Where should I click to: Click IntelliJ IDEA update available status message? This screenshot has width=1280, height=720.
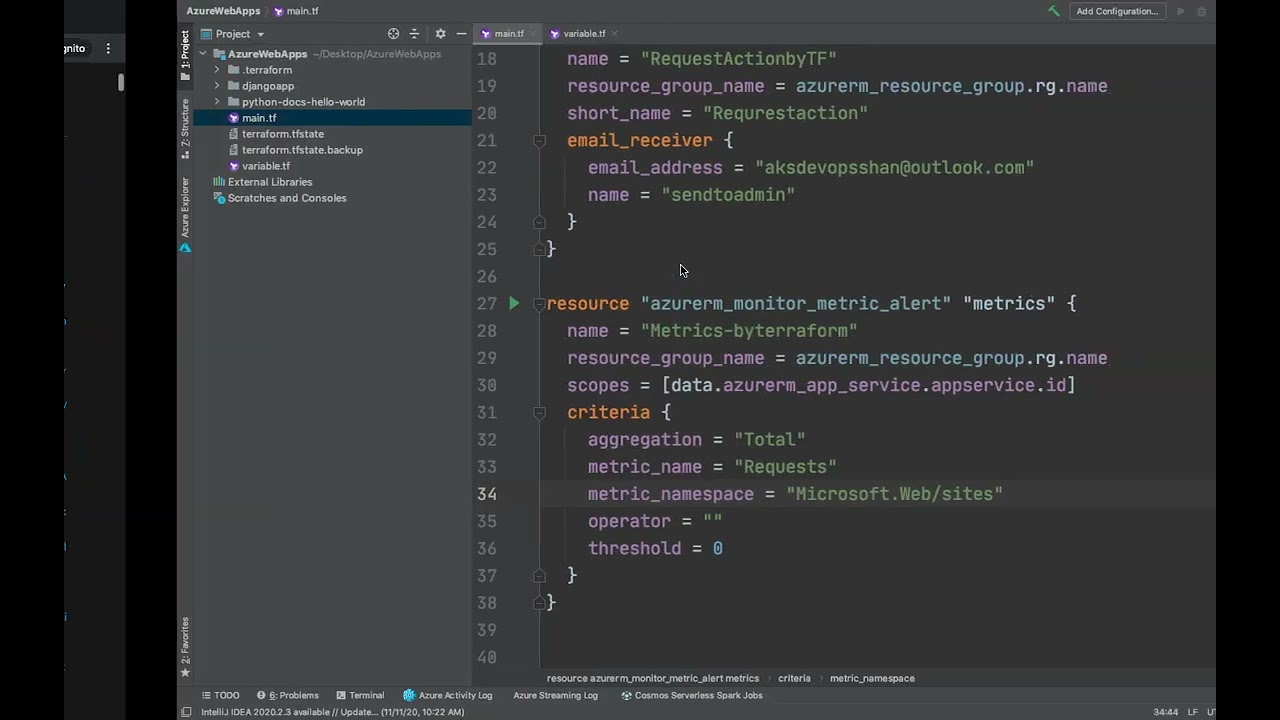pos(332,712)
